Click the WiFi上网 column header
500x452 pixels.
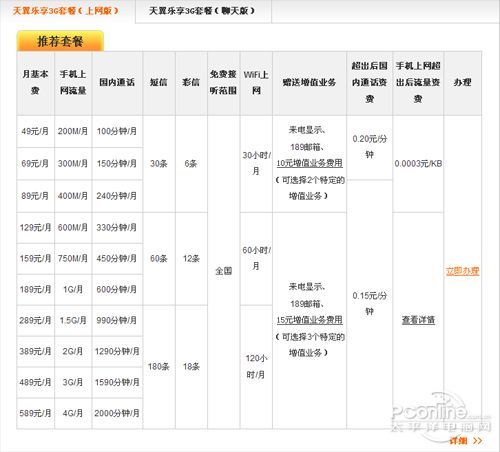tap(256, 82)
